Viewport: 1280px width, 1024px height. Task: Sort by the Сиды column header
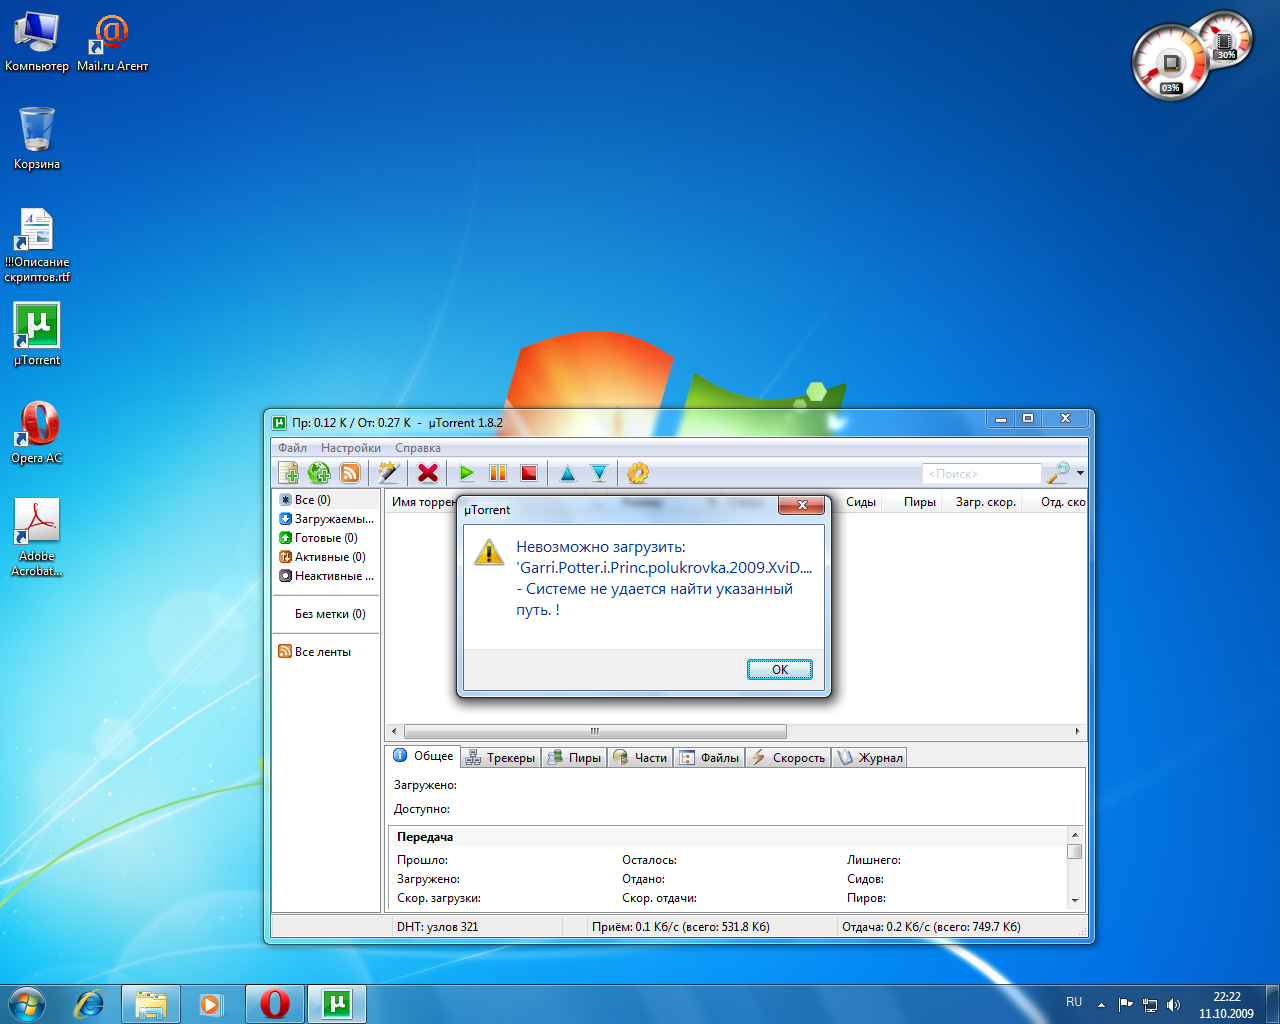coord(861,502)
